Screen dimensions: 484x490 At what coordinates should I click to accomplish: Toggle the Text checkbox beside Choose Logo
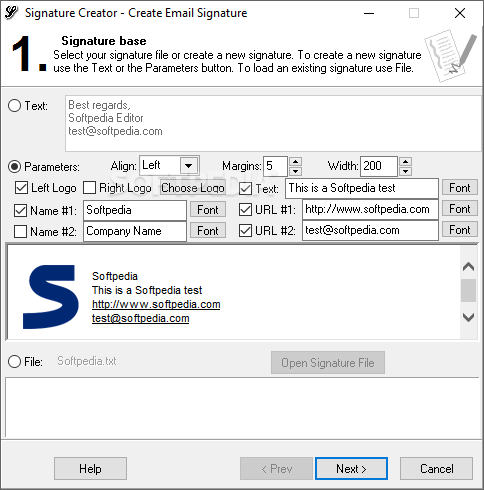pos(246,189)
